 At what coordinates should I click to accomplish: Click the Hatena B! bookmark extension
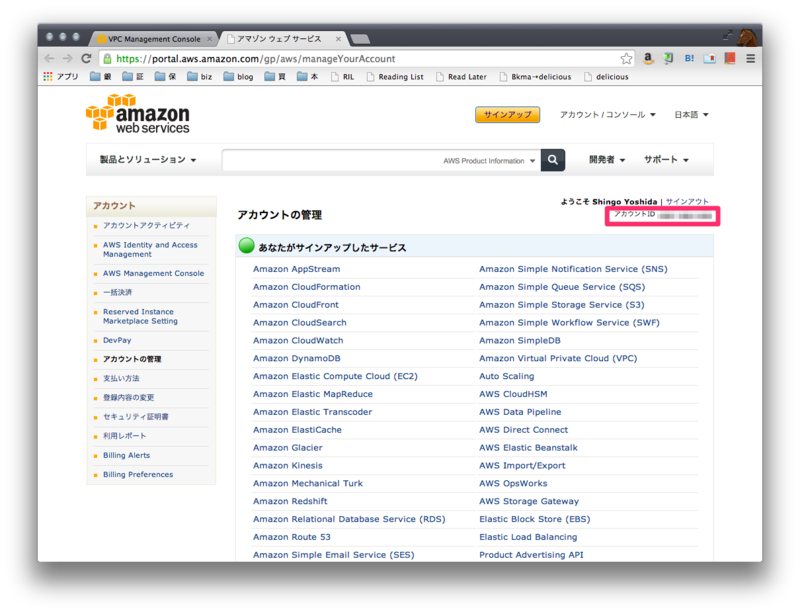689,58
